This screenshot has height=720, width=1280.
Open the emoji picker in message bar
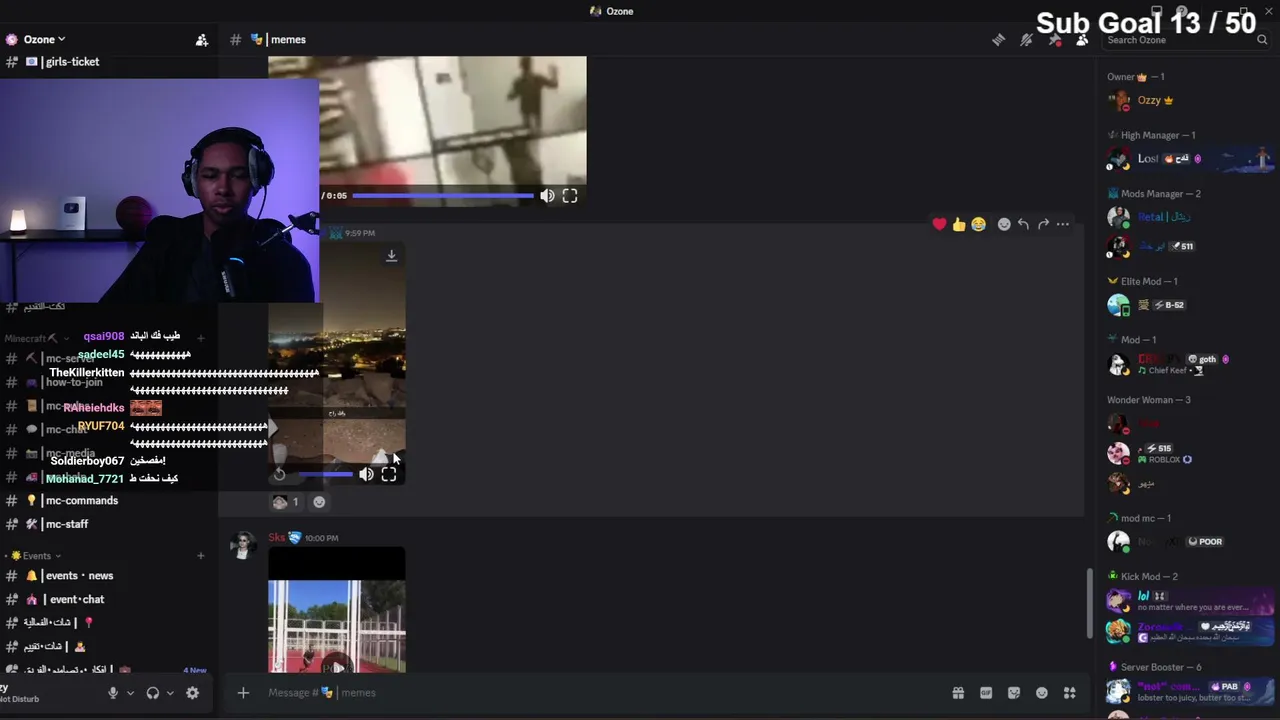click(1042, 693)
